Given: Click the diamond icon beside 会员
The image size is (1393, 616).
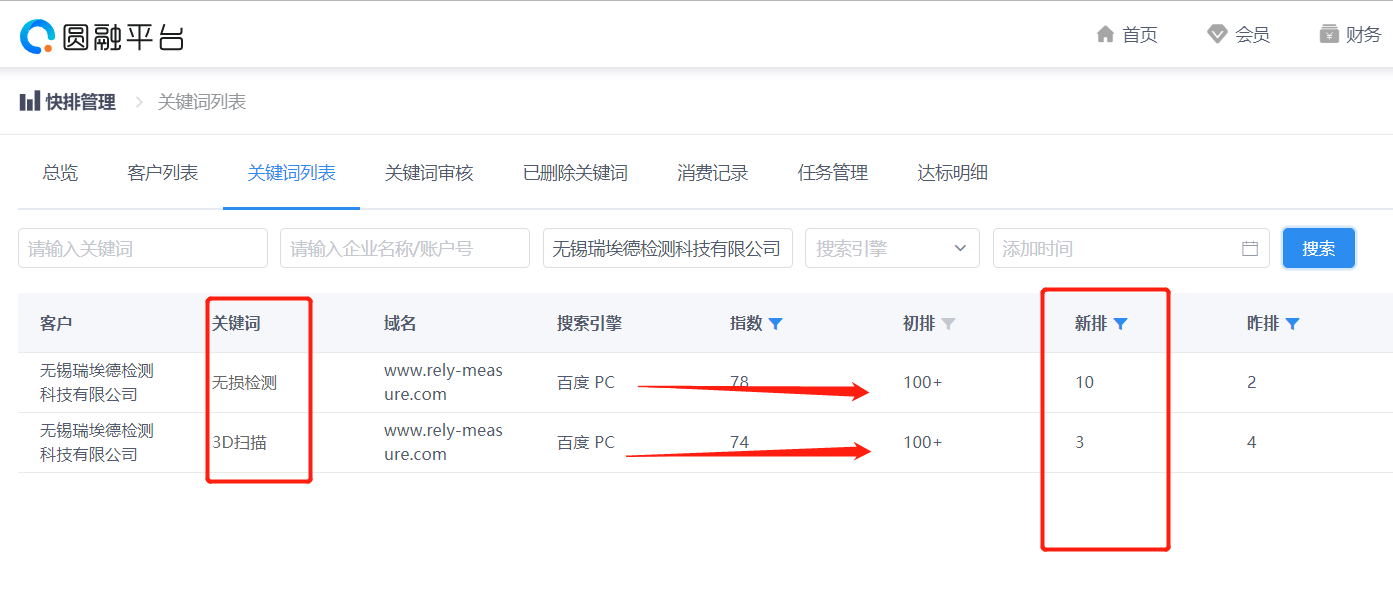Looking at the screenshot, I should coord(1217,33).
